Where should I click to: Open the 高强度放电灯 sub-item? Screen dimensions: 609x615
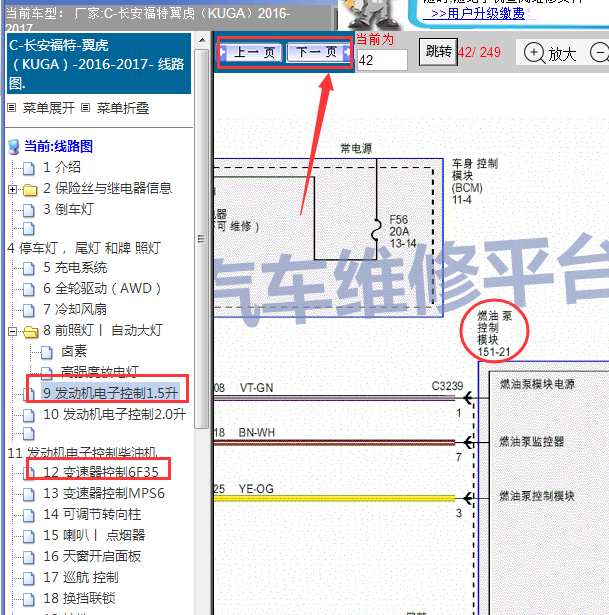[100, 371]
